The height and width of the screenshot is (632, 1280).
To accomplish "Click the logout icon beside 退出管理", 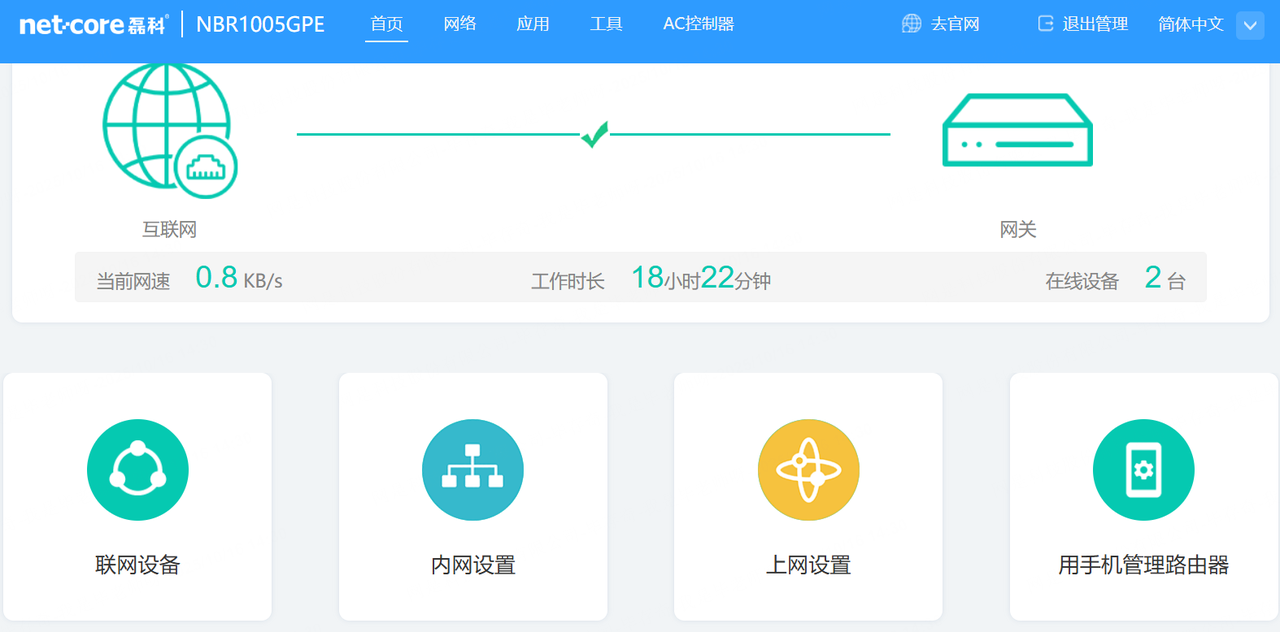I will (x=1046, y=24).
